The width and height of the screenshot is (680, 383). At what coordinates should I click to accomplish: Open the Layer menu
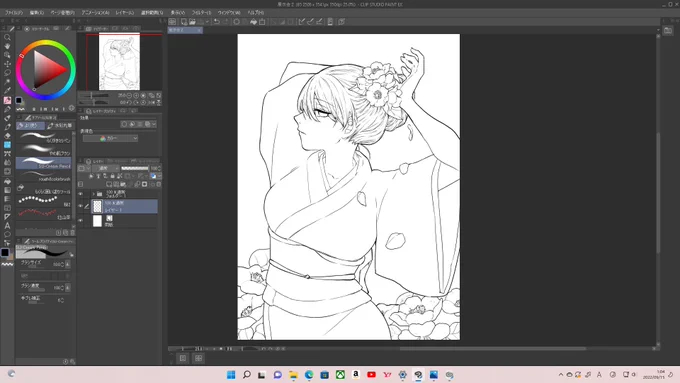(125, 13)
